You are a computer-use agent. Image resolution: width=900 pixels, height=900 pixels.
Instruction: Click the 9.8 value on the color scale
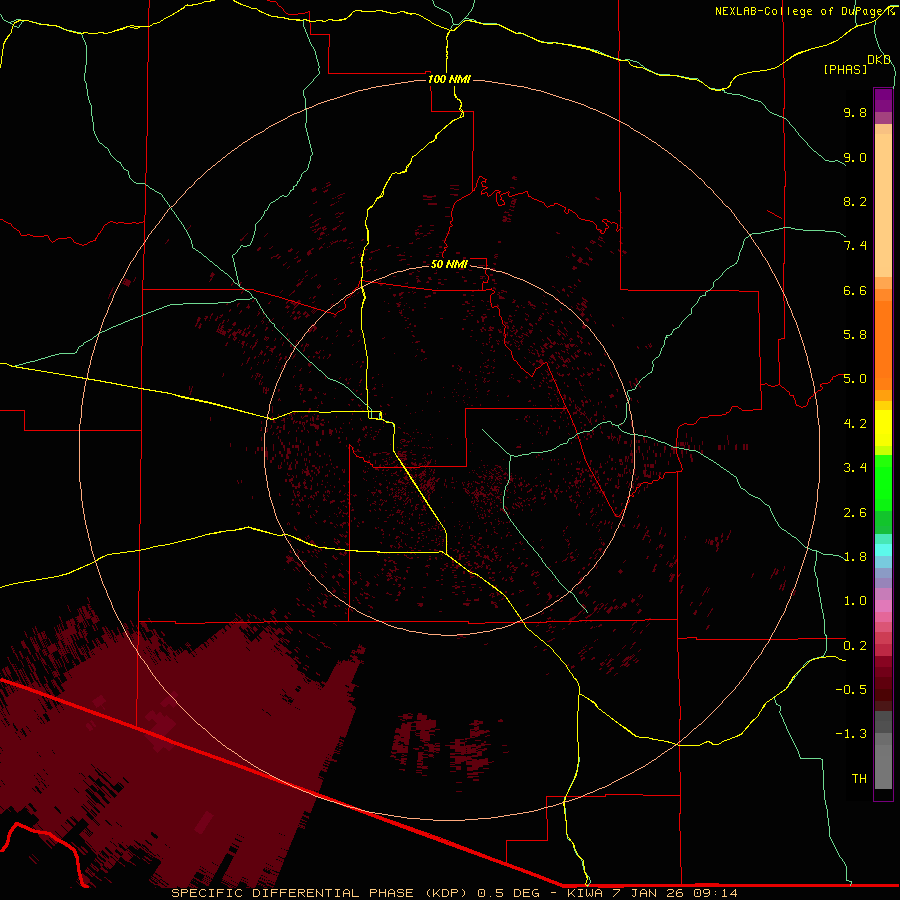click(x=855, y=112)
